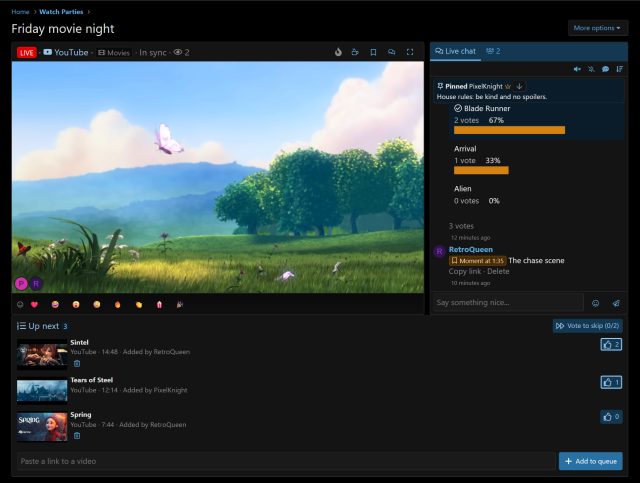The width and height of the screenshot is (640, 483).
Task: Click the Paste a link to a video field
Action: (286, 461)
